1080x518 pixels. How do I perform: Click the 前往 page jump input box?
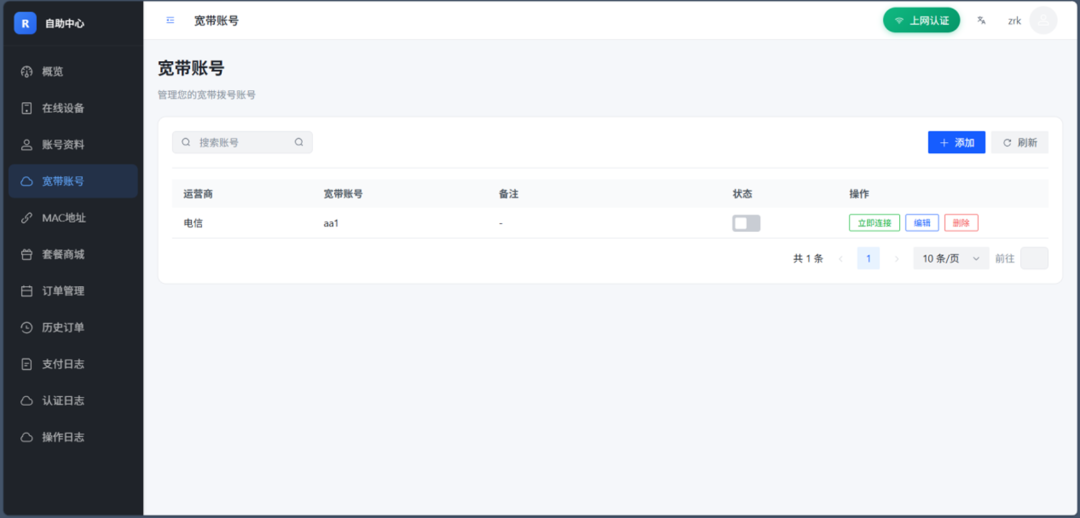click(x=1034, y=258)
